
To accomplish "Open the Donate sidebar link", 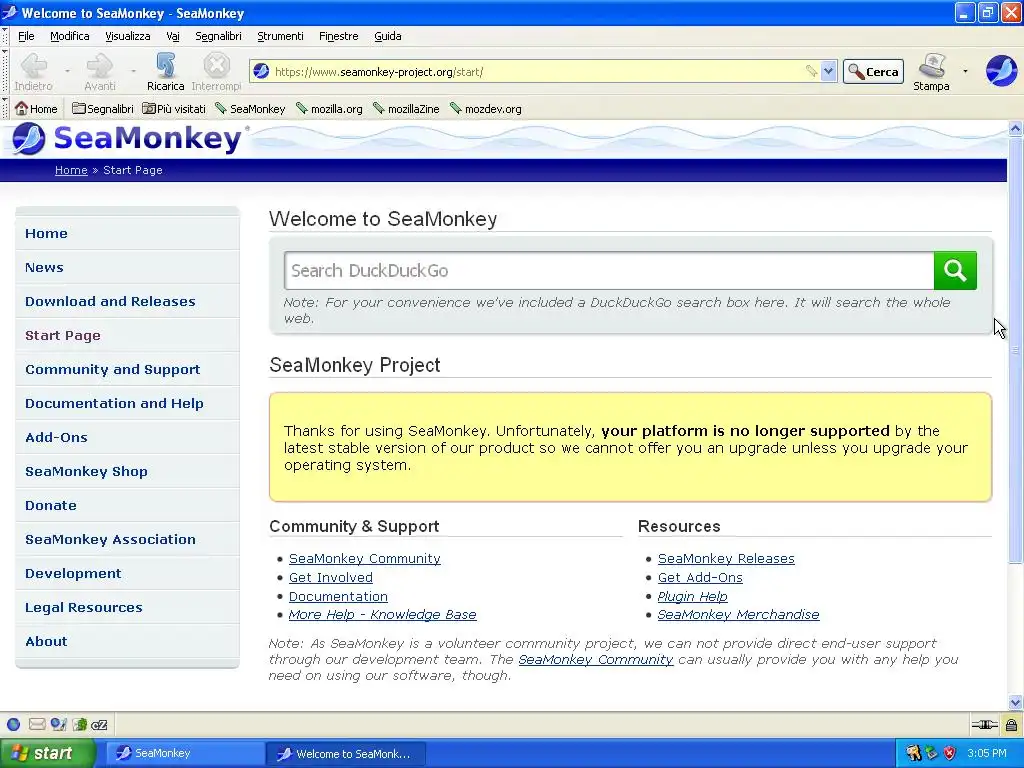I will pyautogui.click(x=51, y=505).
